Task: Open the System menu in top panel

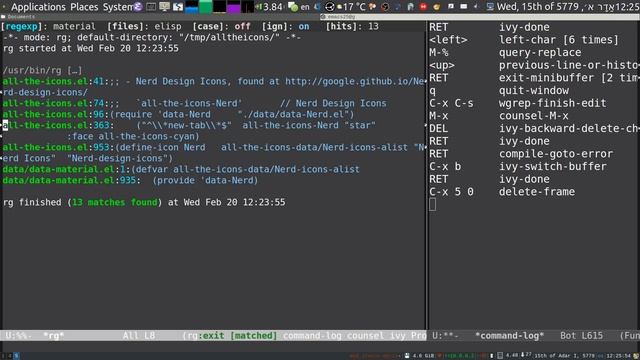Action: pos(118,7)
